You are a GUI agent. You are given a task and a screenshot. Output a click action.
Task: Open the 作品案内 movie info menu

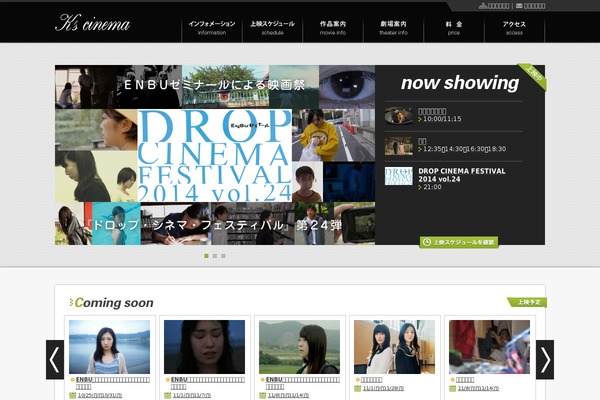(x=333, y=28)
